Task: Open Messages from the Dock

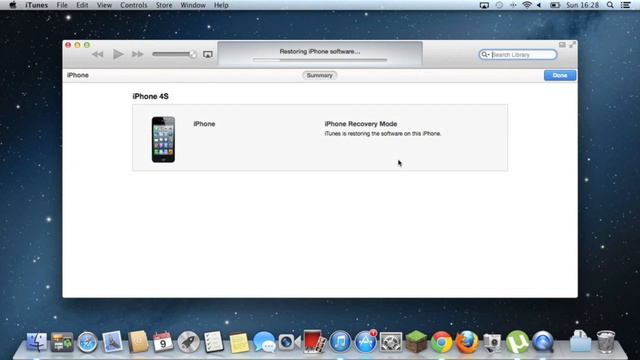Action: coord(264,342)
